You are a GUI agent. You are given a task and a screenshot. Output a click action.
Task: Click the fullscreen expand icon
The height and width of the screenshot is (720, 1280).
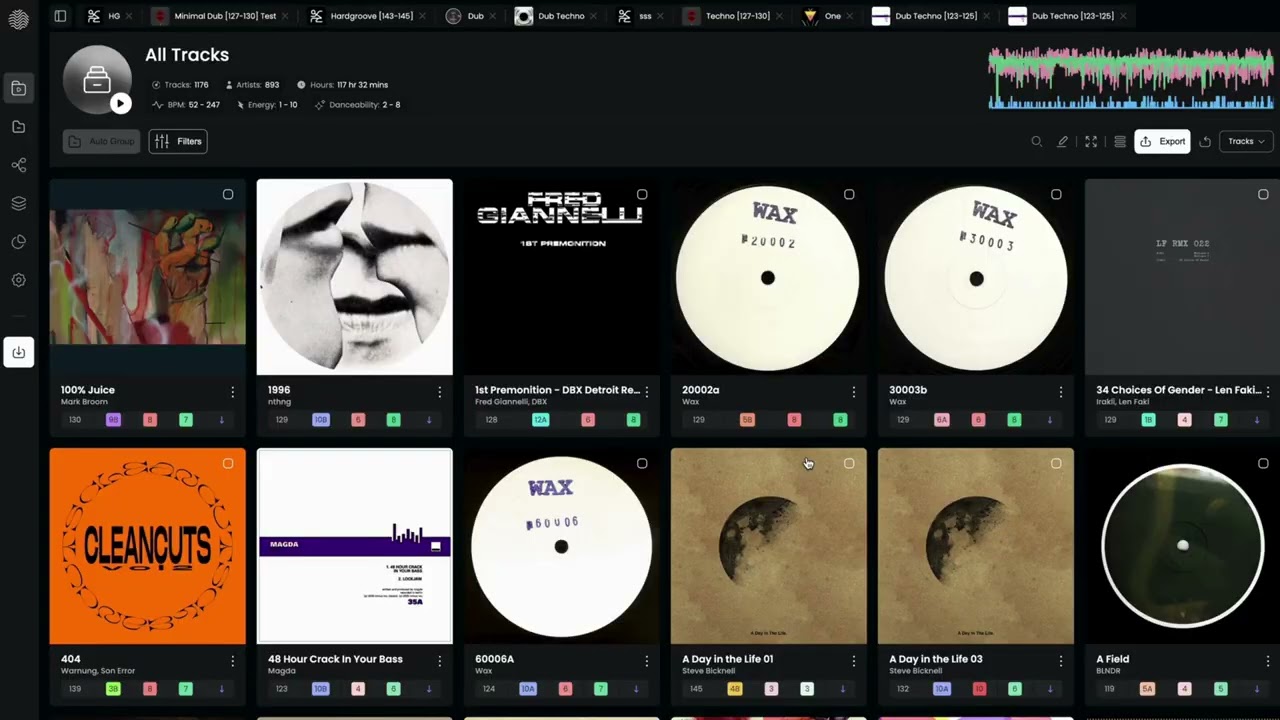pos(1091,141)
